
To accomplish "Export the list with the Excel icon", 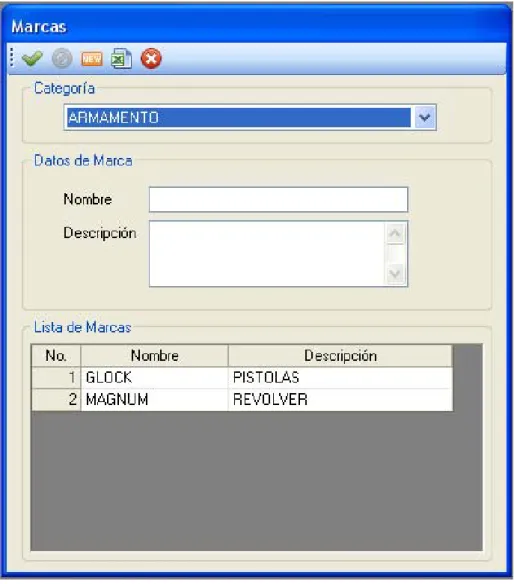I will point(121,58).
